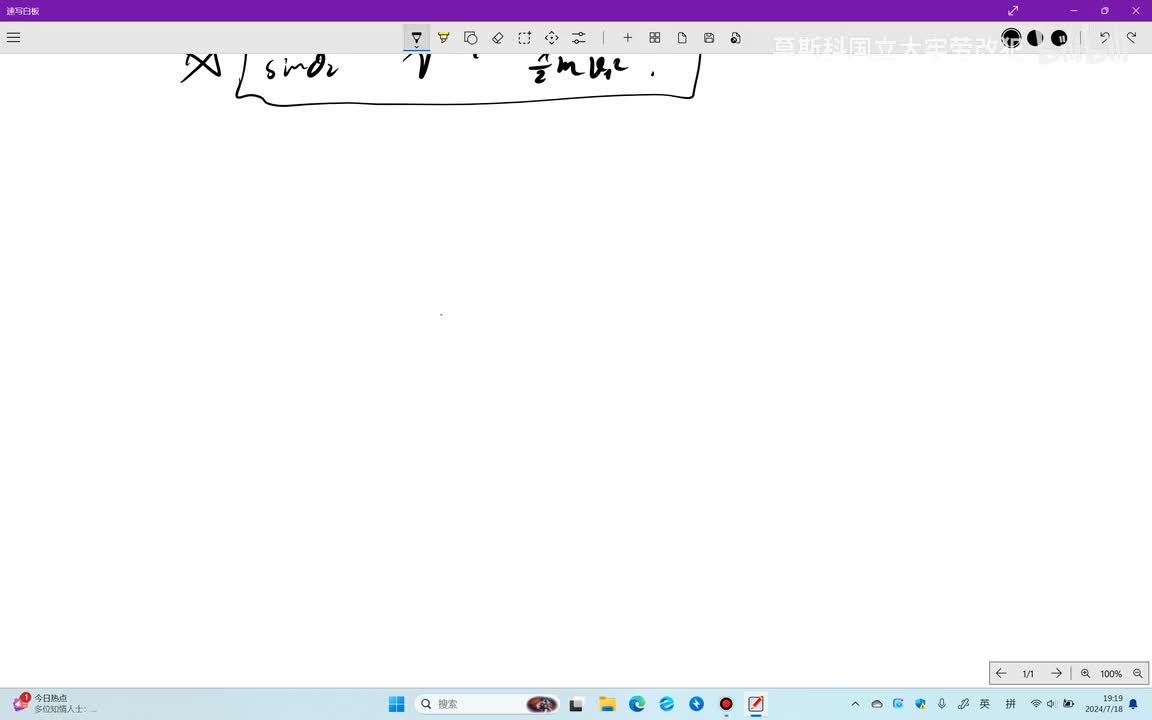Choose the half-black pen preset
The width and height of the screenshot is (1152, 720).
pyautogui.click(x=1035, y=37)
